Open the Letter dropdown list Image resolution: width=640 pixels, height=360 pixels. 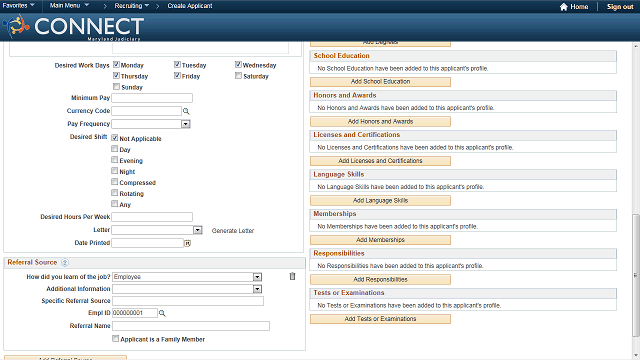[198, 230]
